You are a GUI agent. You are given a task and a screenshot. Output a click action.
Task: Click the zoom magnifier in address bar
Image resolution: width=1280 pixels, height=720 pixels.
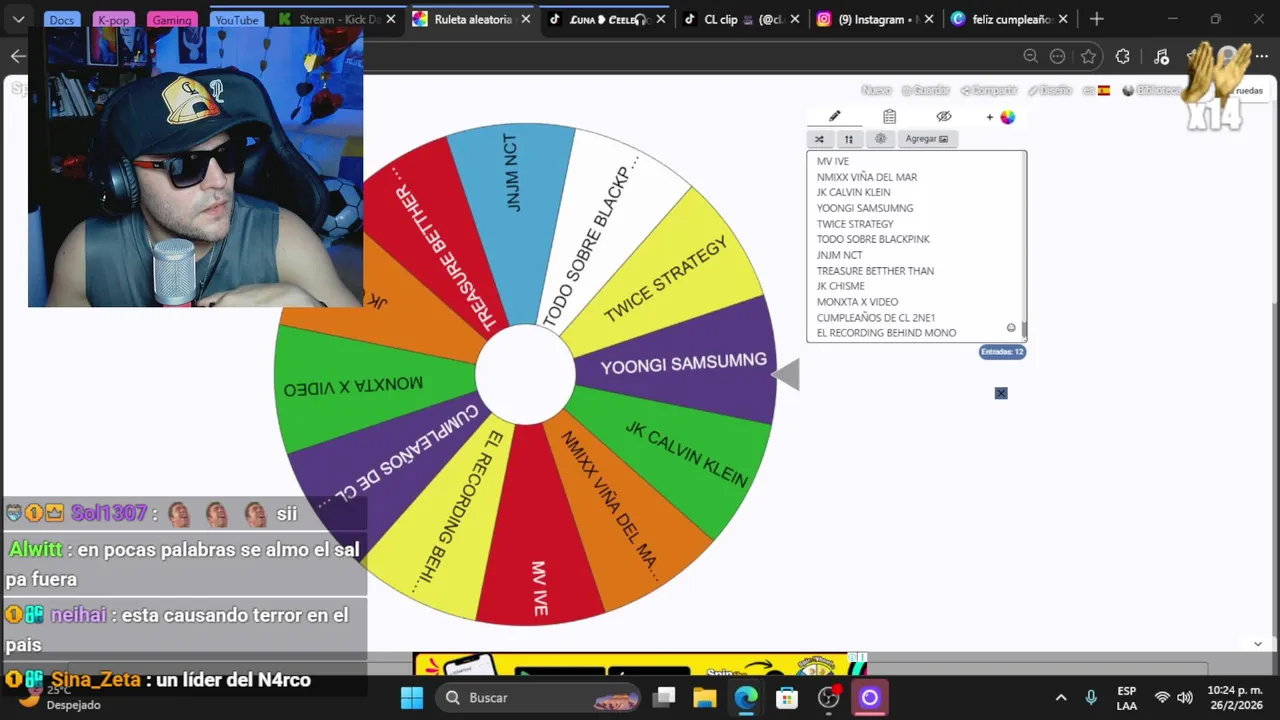click(1030, 56)
